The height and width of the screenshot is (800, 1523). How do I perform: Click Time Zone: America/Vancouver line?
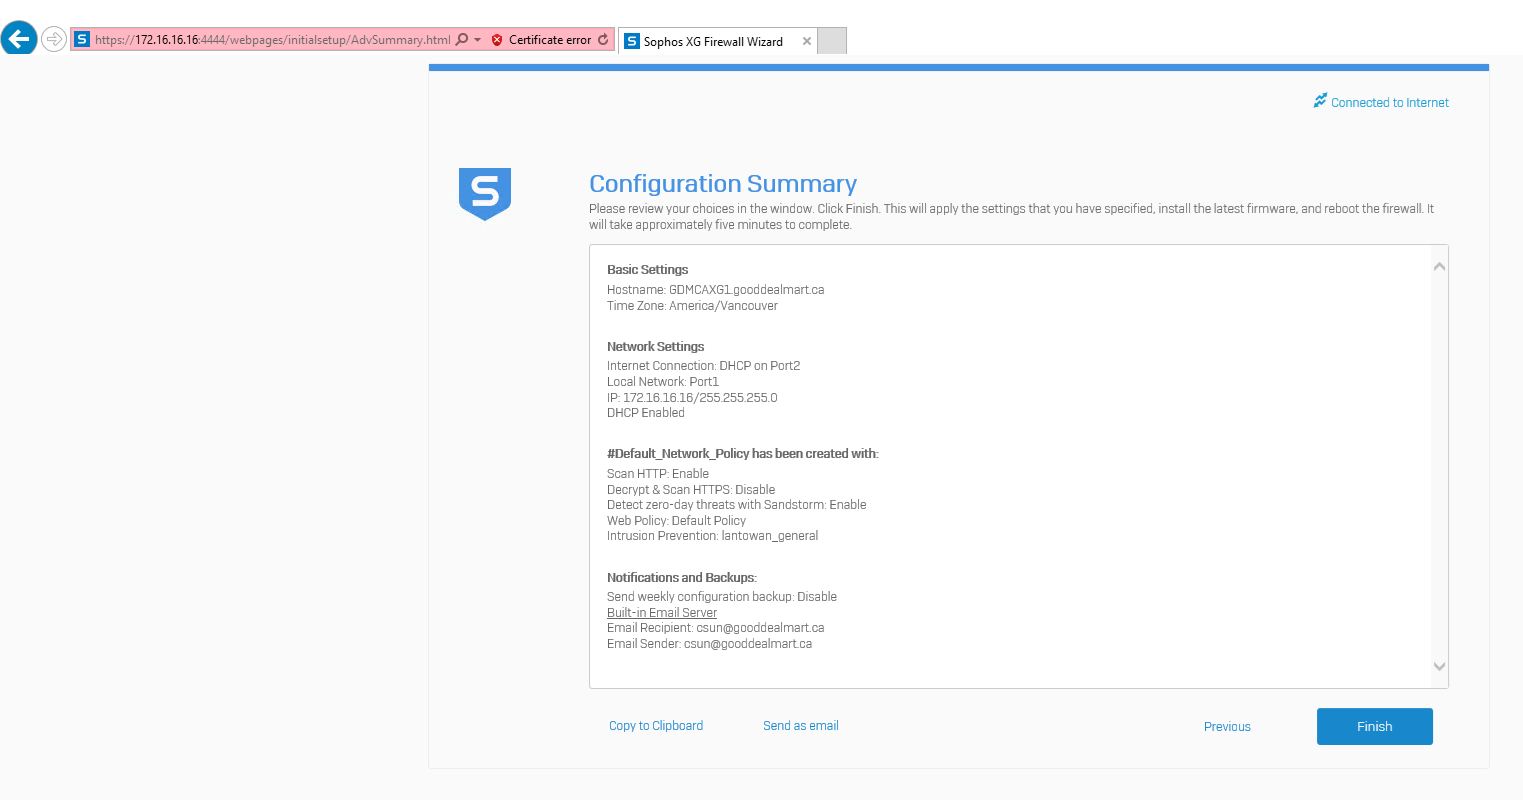692,306
